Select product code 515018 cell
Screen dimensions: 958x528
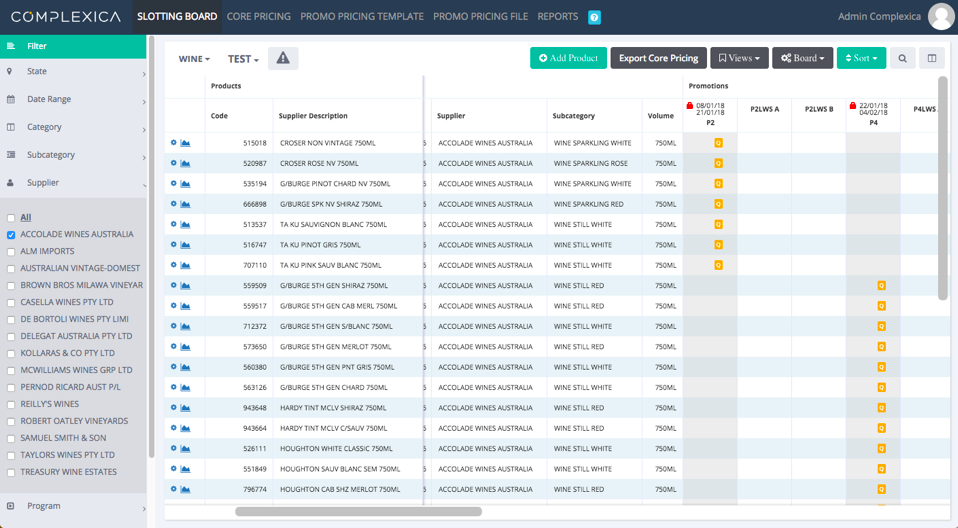pyautogui.click(x=240, y=143)
